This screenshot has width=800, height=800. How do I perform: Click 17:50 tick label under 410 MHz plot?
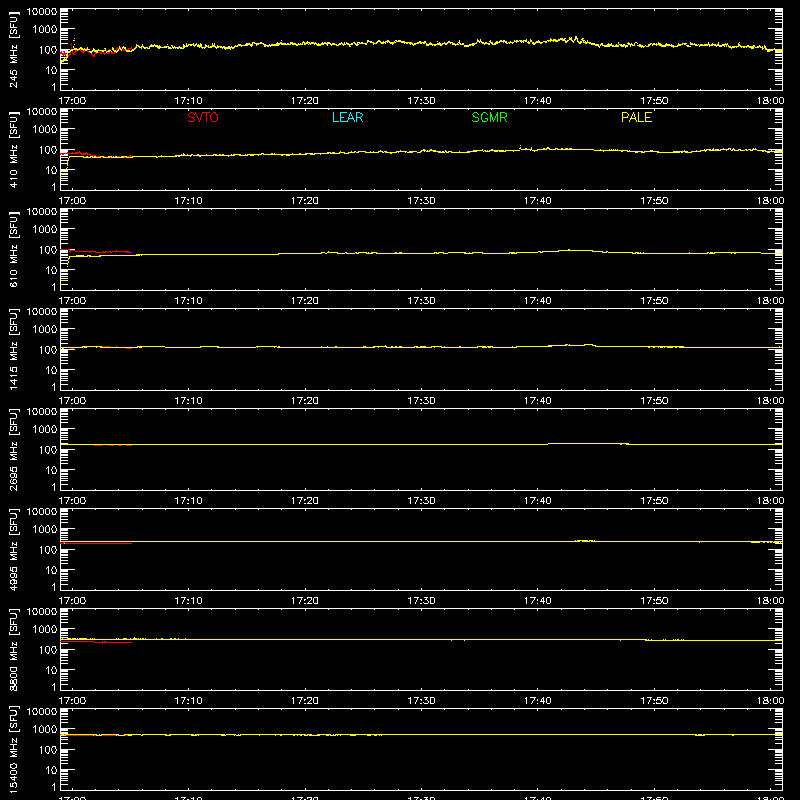(654, 201)
